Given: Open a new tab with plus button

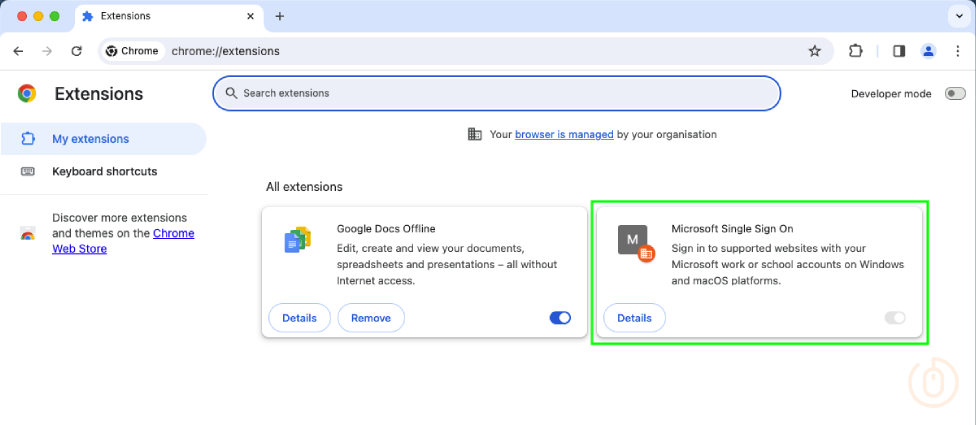Looking at the screenshot, I should [x=280, y=16].
